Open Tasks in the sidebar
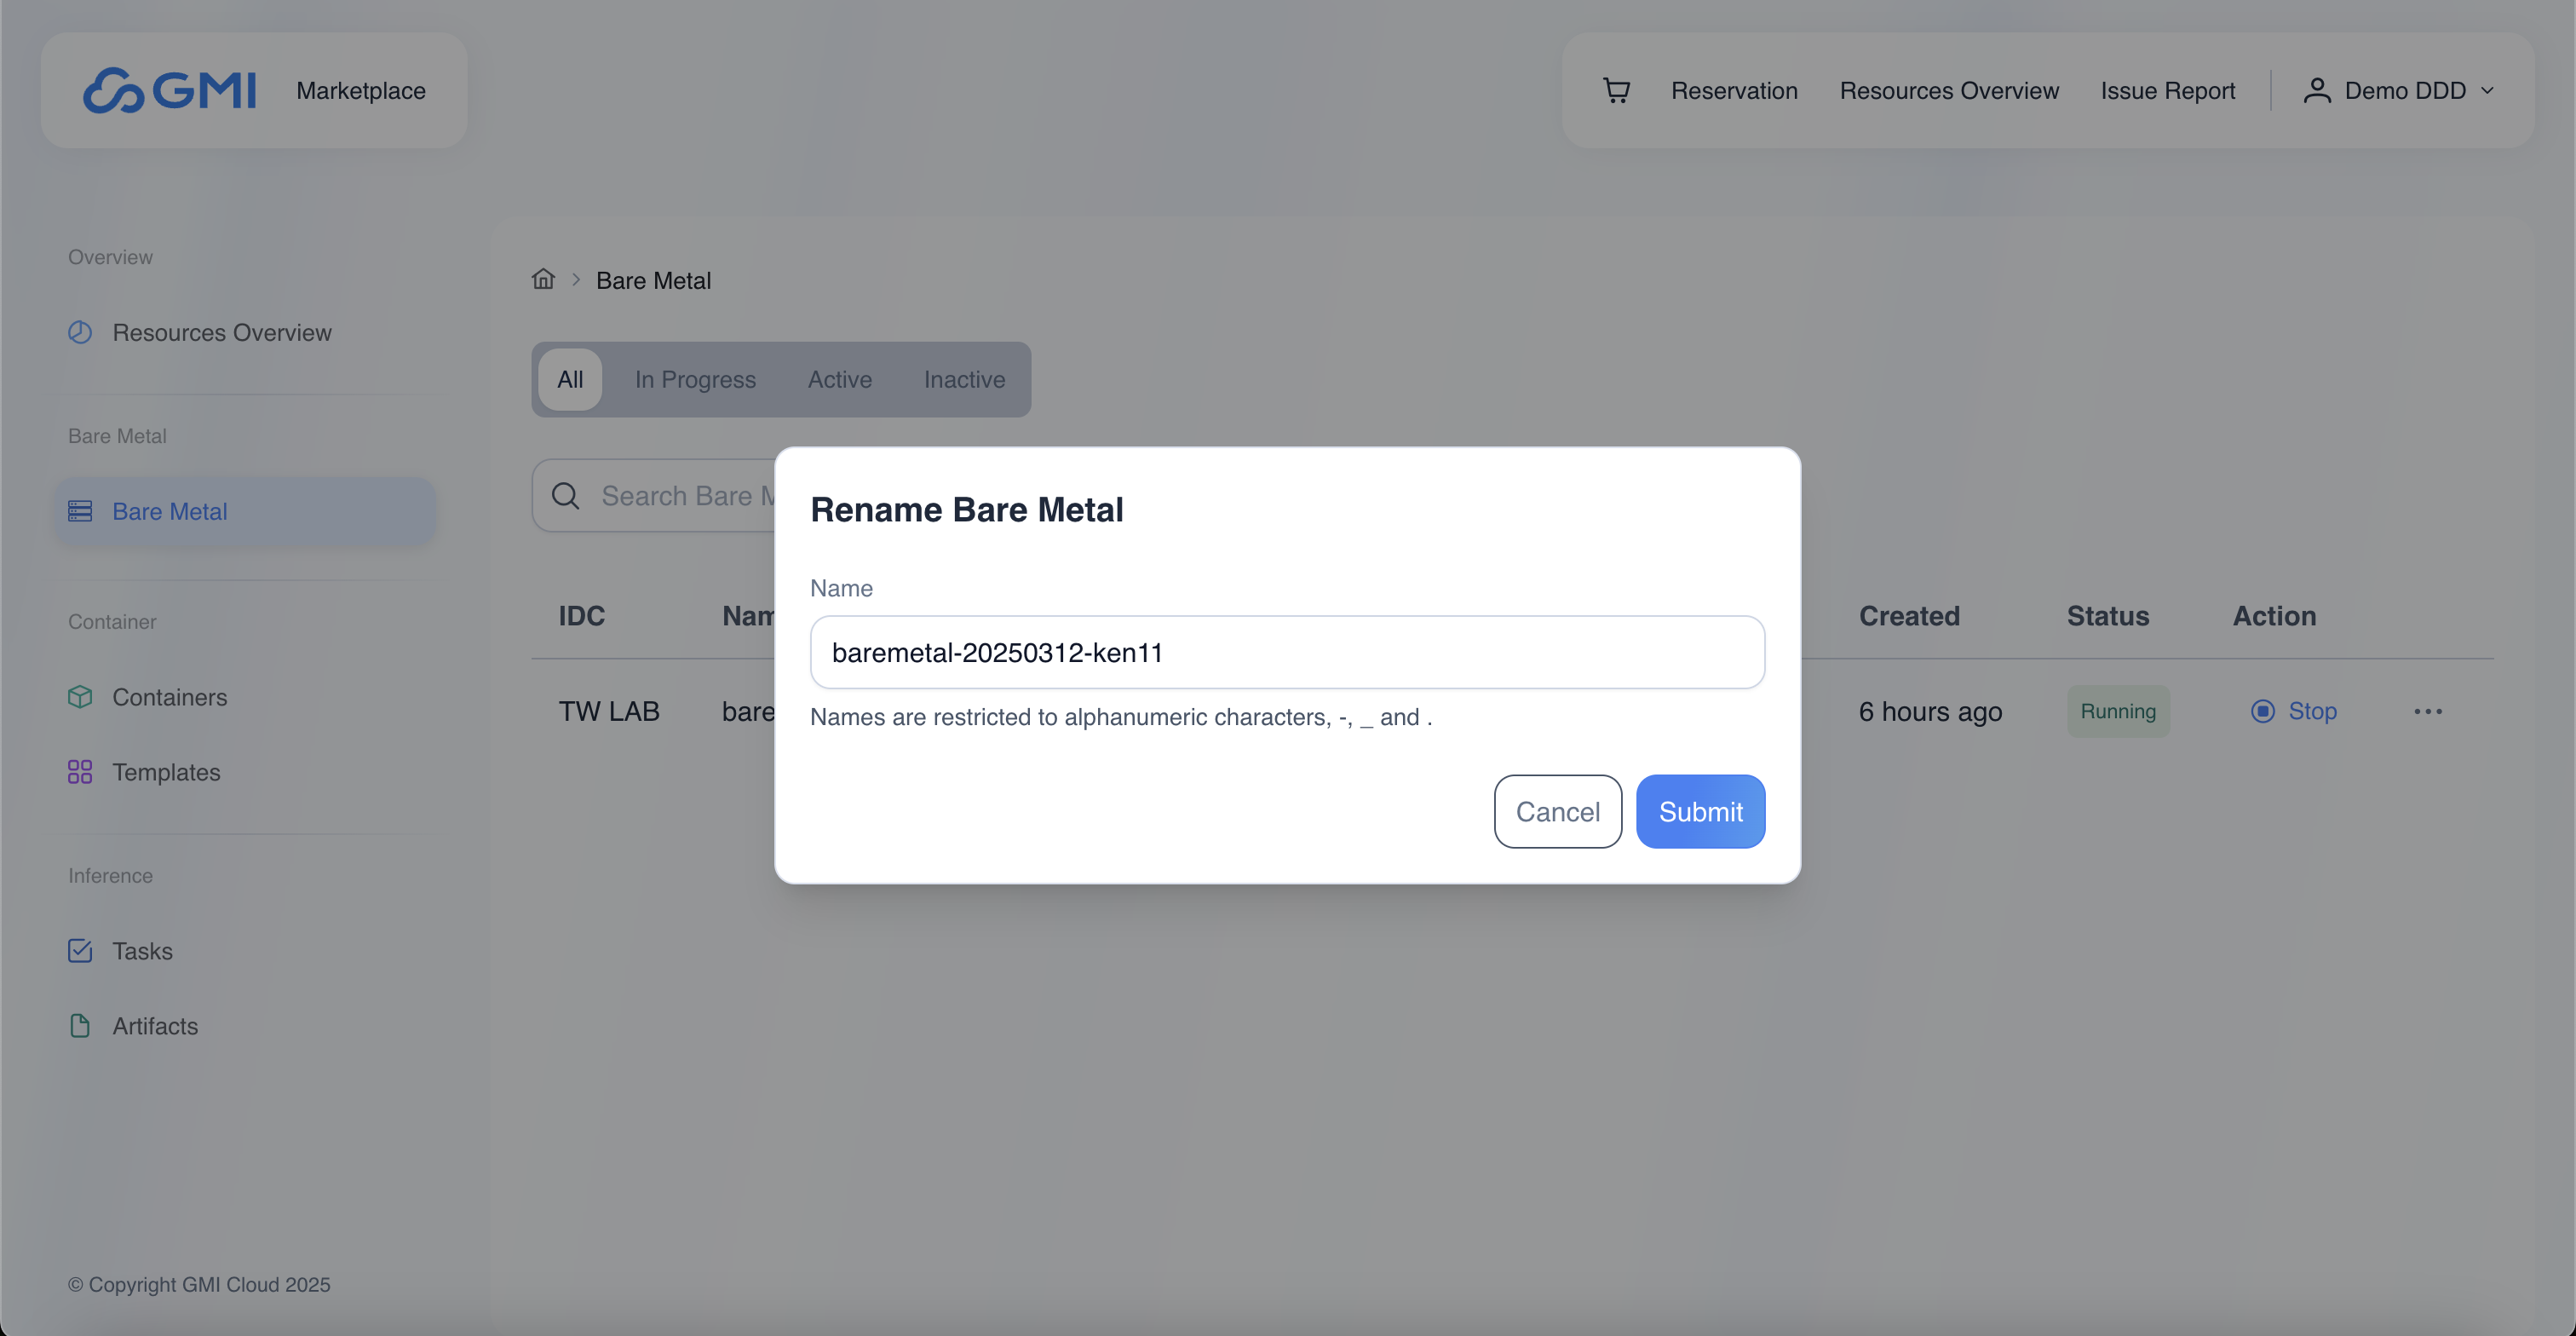2576x1336 pixels. click(142, 950)
